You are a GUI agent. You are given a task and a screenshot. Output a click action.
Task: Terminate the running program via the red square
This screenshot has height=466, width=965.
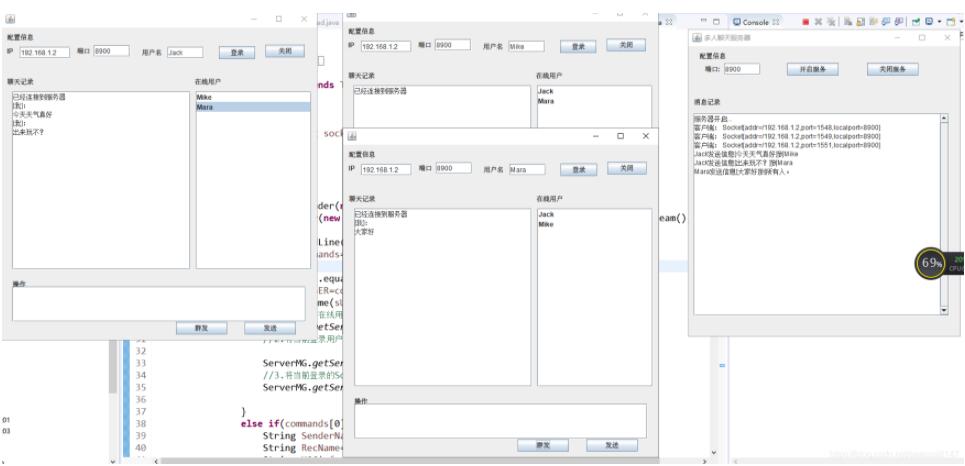click(806, 22)
